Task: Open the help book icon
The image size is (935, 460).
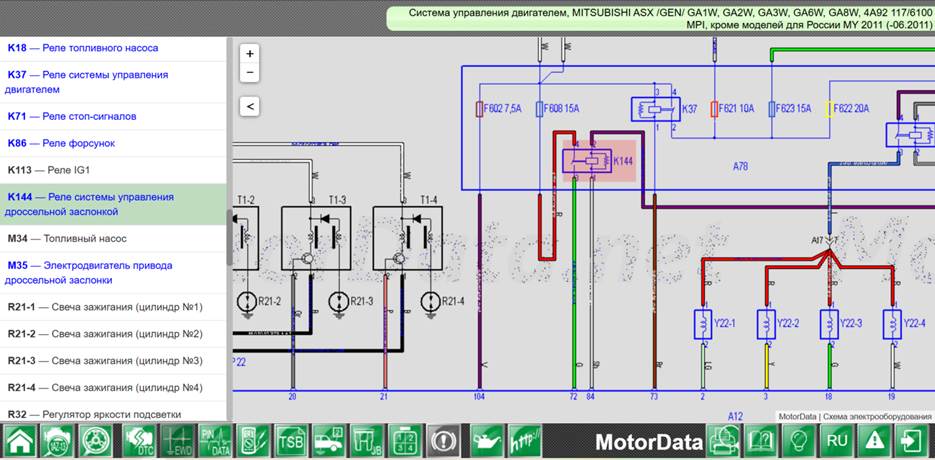Action: [761, 442]
